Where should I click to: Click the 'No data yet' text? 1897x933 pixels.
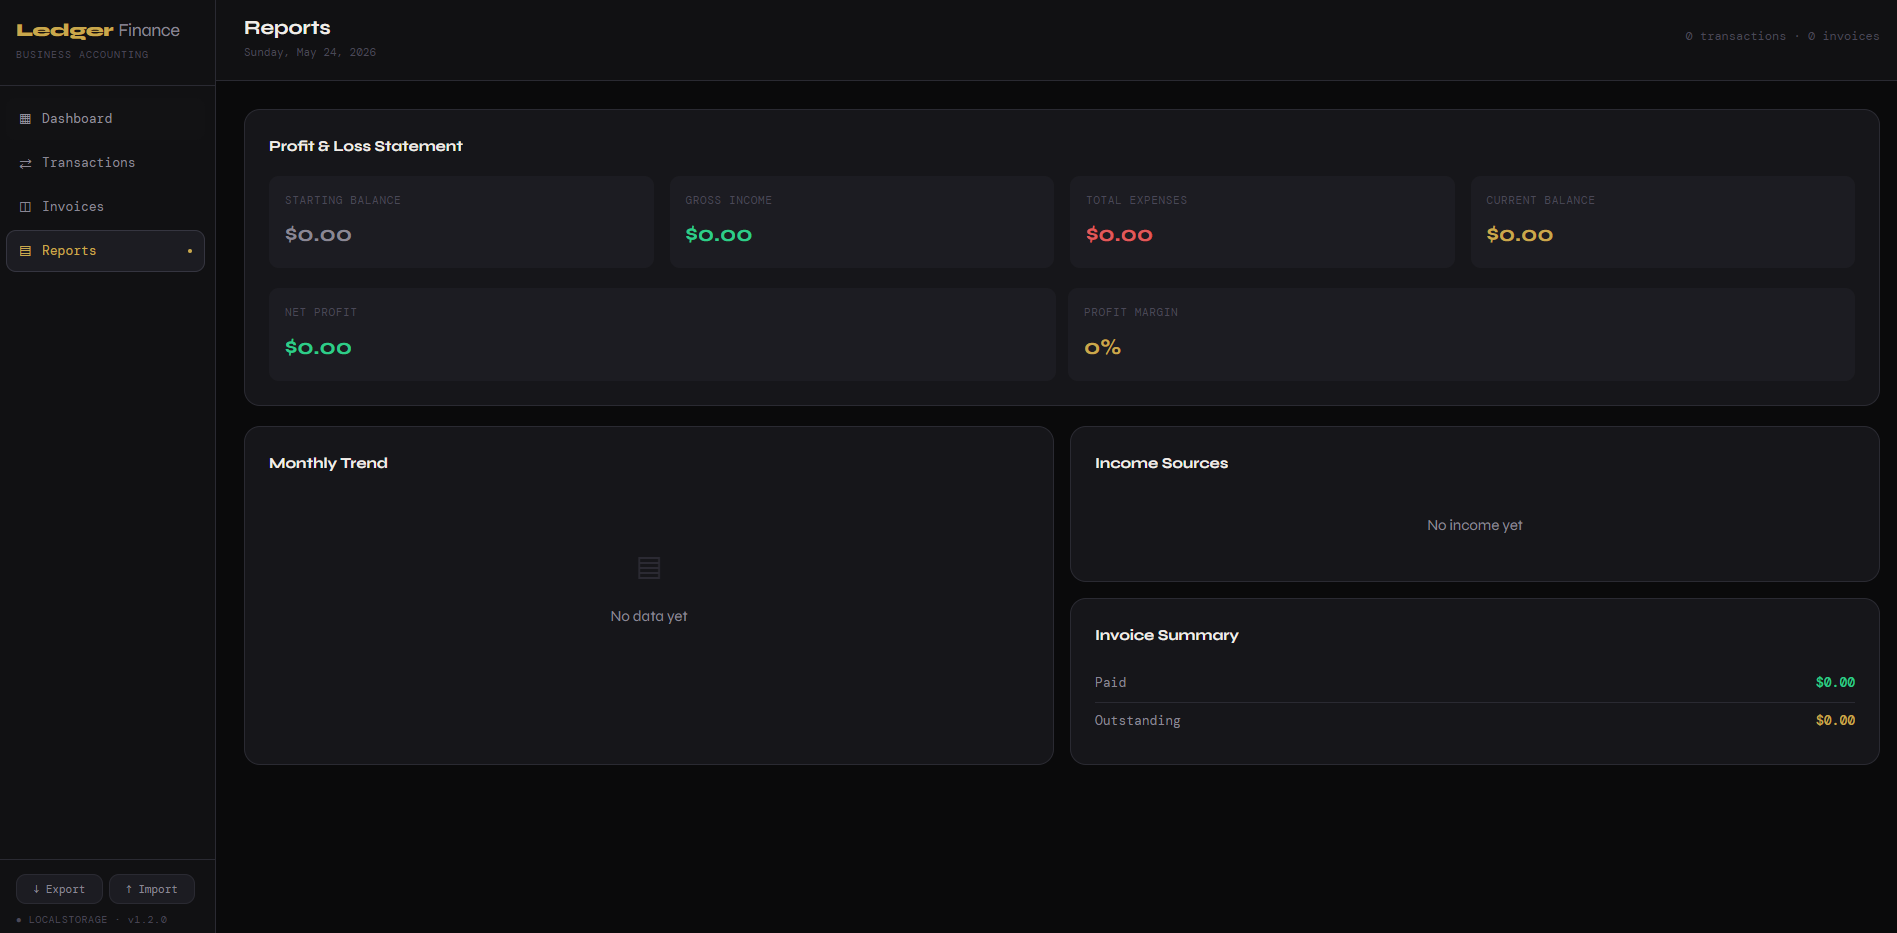649,616
